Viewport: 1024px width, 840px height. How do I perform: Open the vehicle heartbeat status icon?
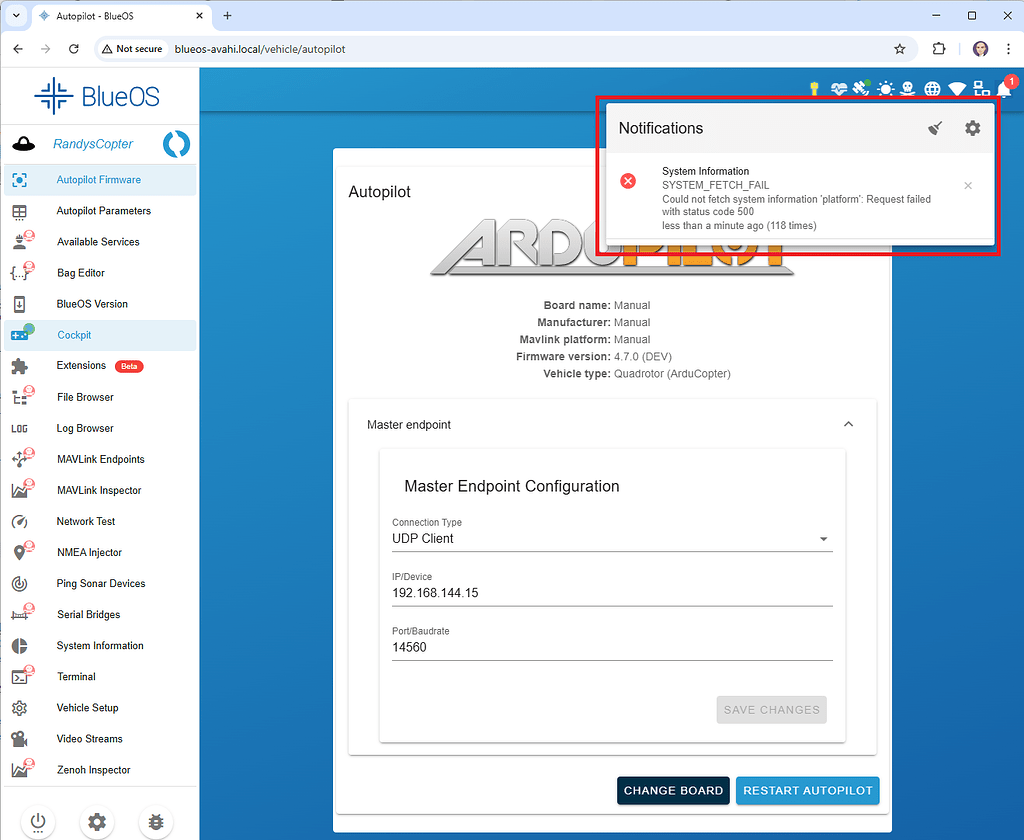(839, 88)
